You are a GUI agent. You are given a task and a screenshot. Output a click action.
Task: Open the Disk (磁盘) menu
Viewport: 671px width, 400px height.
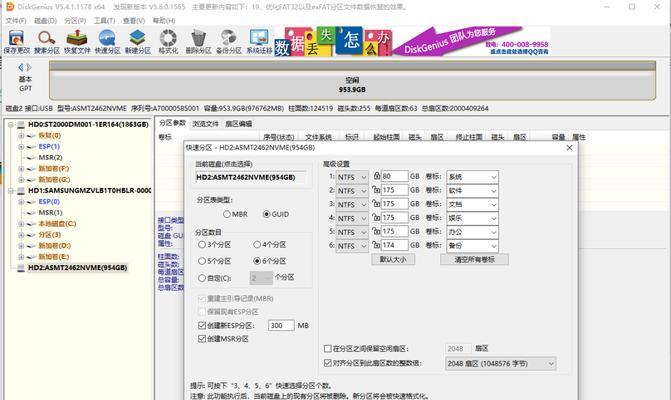pyautogui.click(x=45, y=21)
